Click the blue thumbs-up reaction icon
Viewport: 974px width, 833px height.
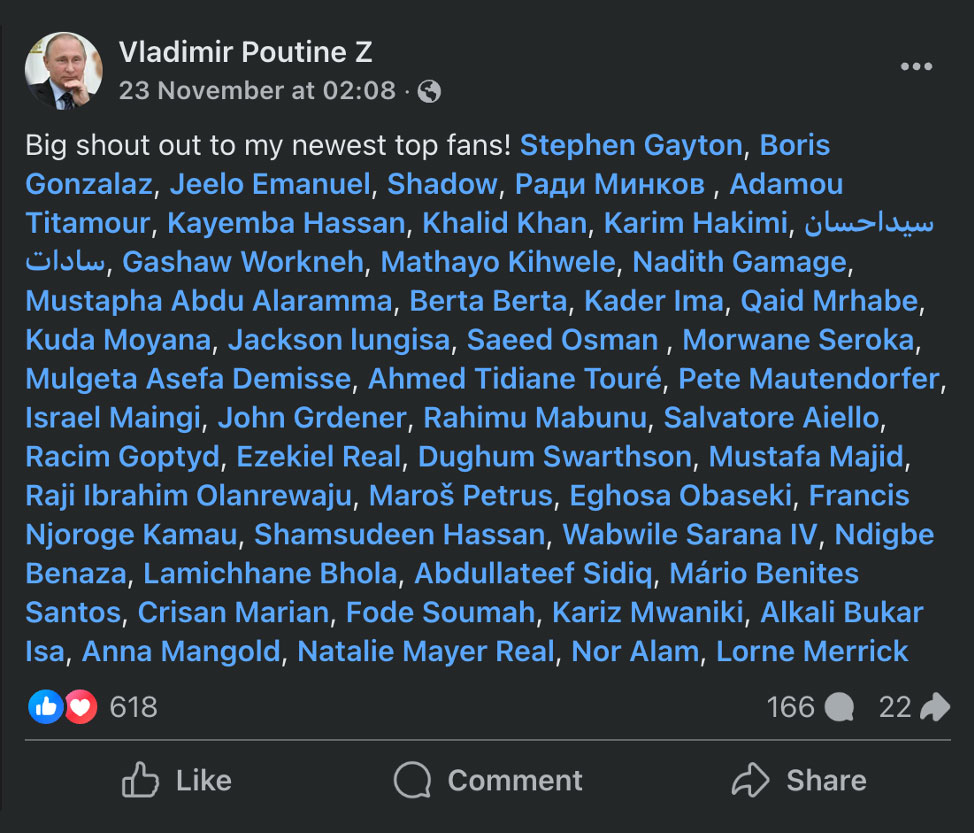[45, 708]
